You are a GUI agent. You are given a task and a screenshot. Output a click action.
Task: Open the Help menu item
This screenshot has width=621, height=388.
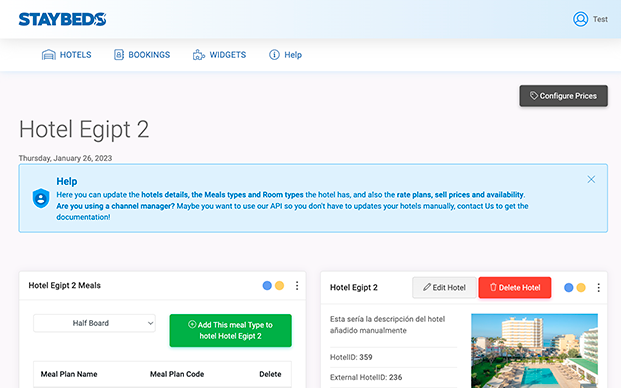285,55
